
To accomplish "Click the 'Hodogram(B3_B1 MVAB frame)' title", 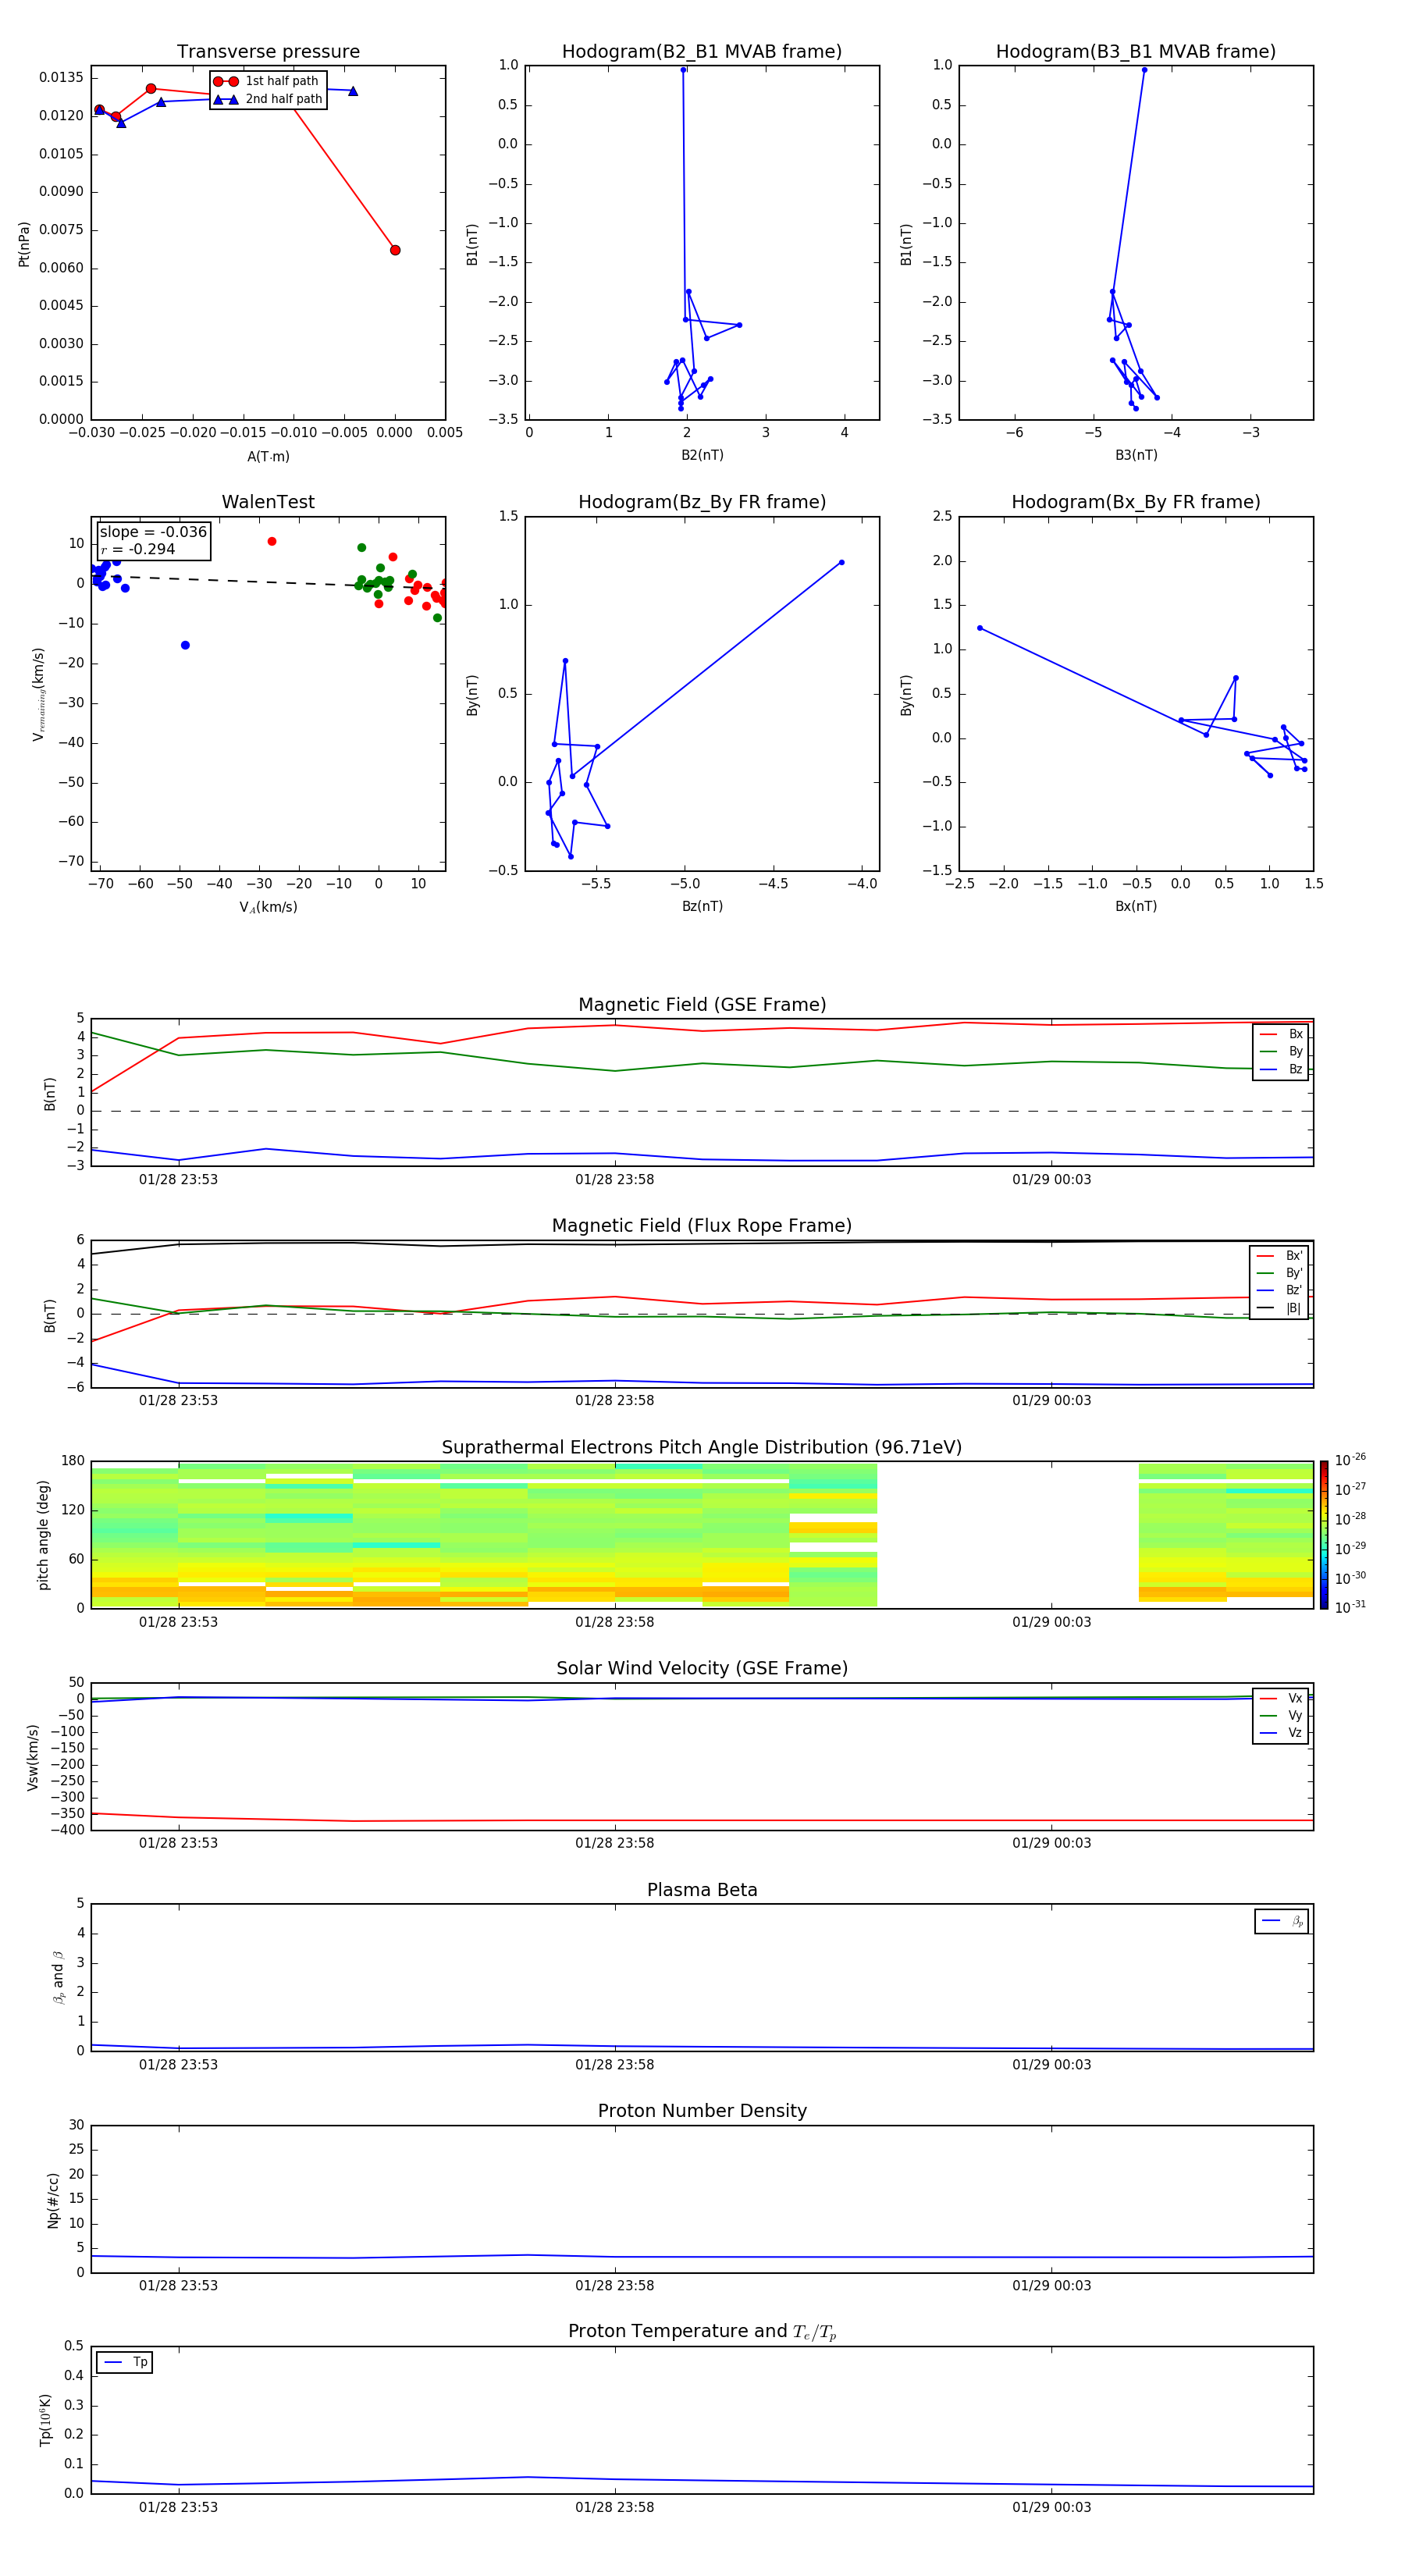I will [x=1136, y=52].
